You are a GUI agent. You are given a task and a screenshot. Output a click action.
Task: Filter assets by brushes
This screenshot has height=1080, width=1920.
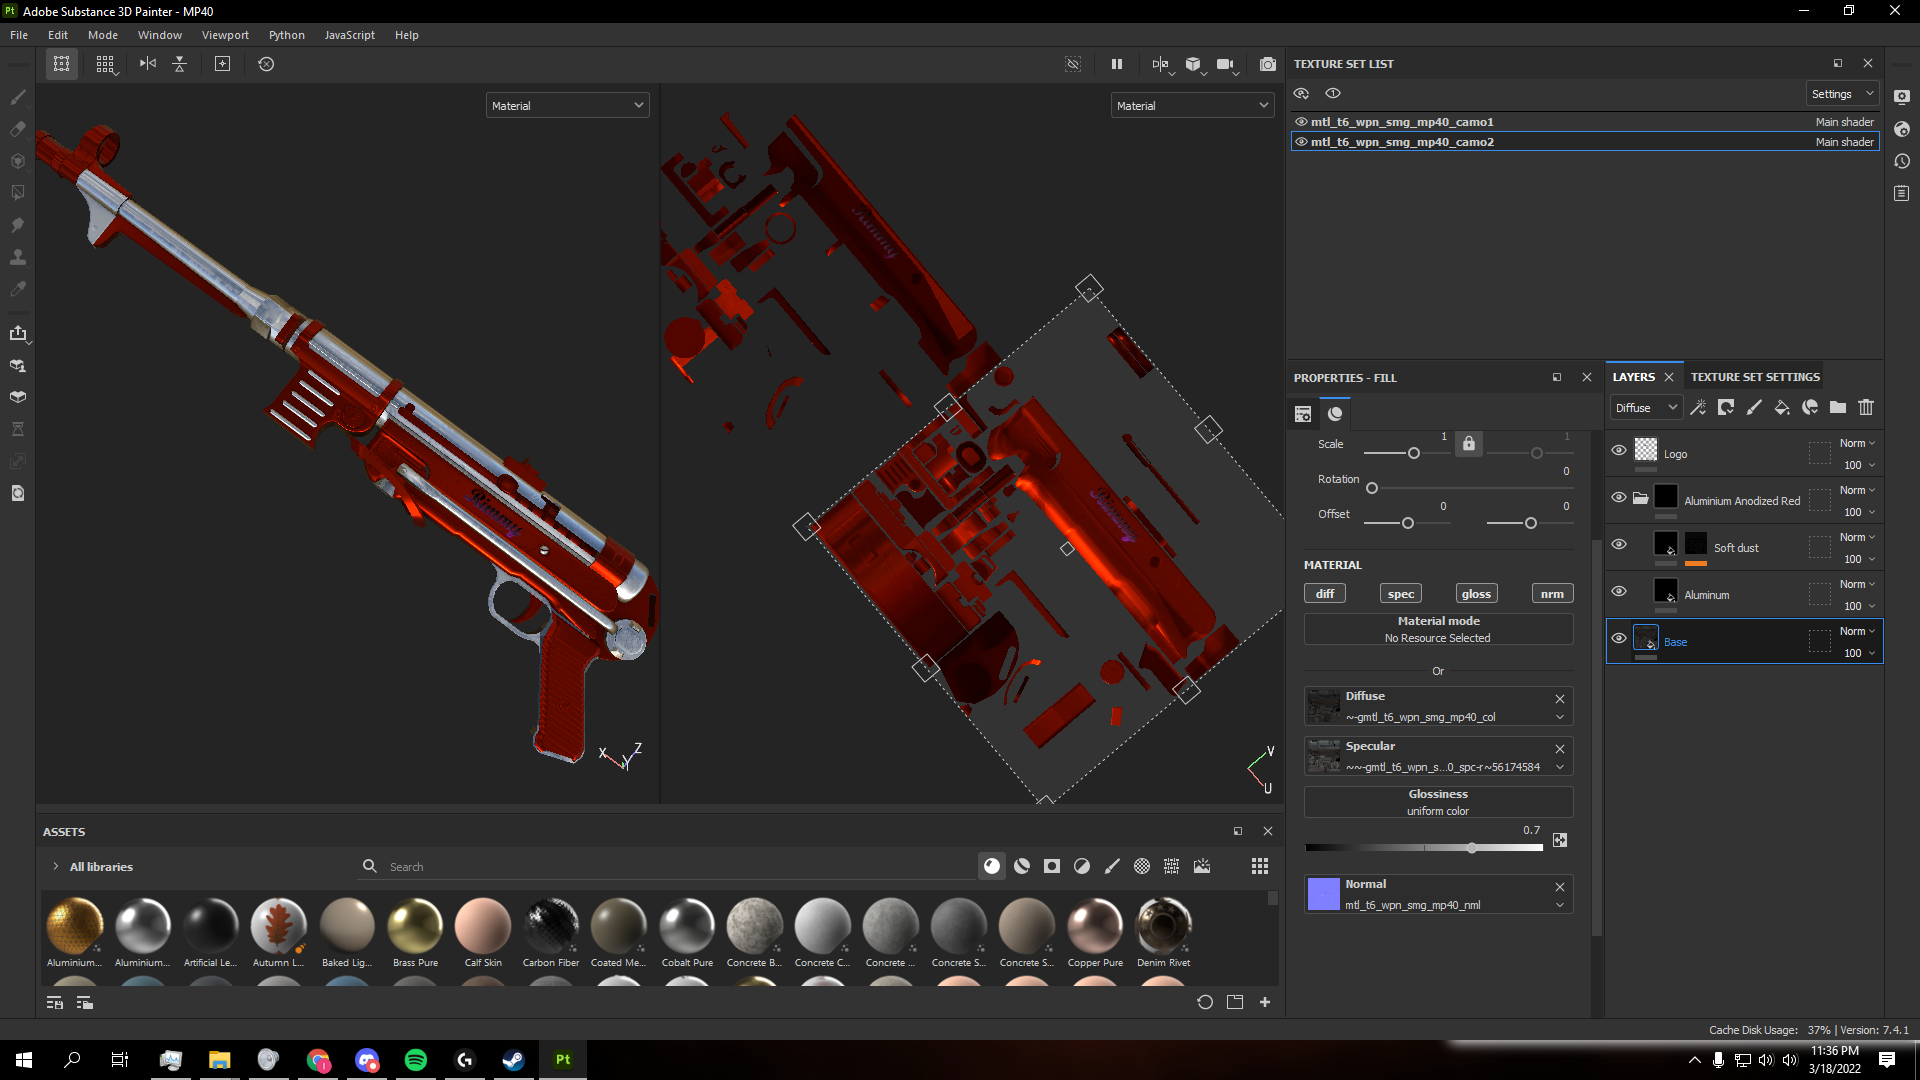coord(1112,866)
